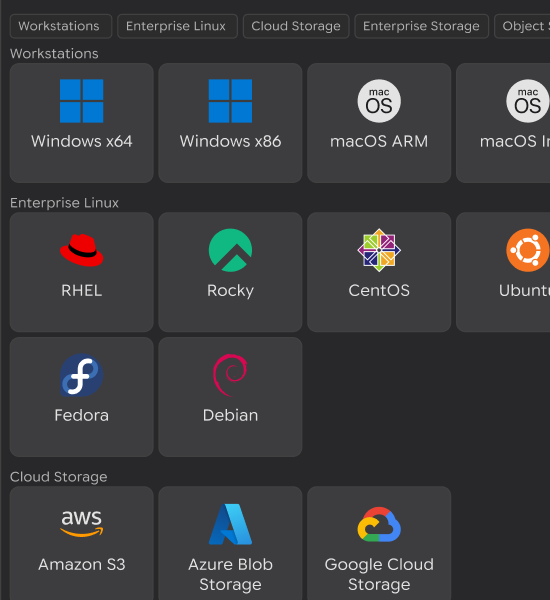Screen dimensions: 550x600
Task: Jump to the Workstations filter tab
Action: tap(61, 26)
